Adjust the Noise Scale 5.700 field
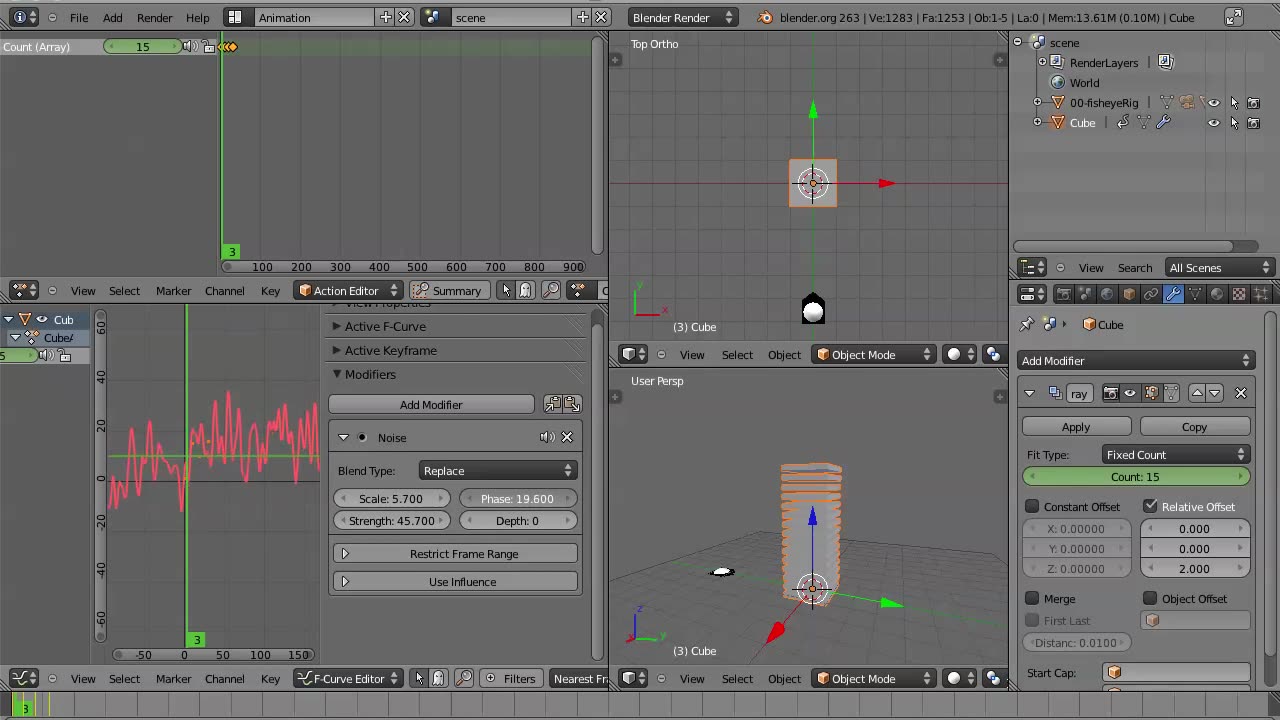The width and height of the screenshot is (1280, 720). coord(392,498)
